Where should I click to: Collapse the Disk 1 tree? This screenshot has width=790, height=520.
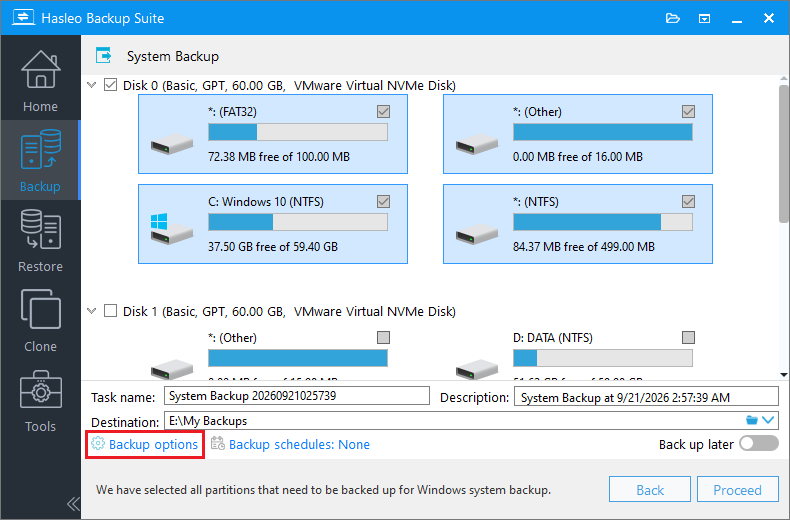tap(92, 310)
